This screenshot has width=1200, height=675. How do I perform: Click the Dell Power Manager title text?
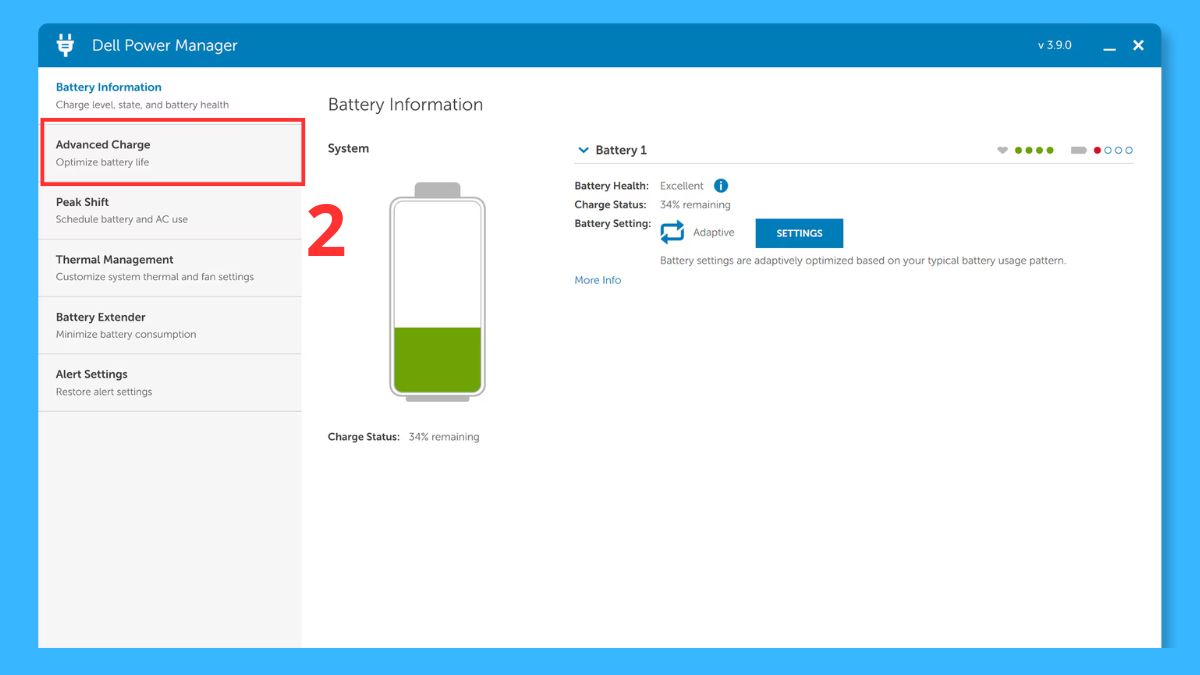(165, 46)
